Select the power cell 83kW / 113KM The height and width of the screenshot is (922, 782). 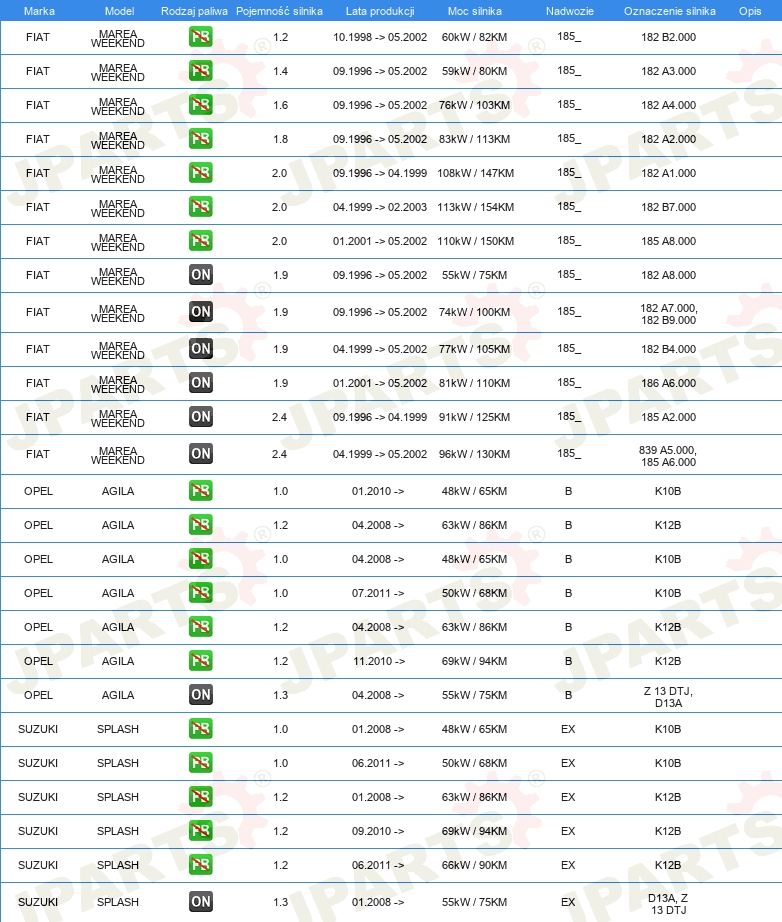(x=474, y=139)
